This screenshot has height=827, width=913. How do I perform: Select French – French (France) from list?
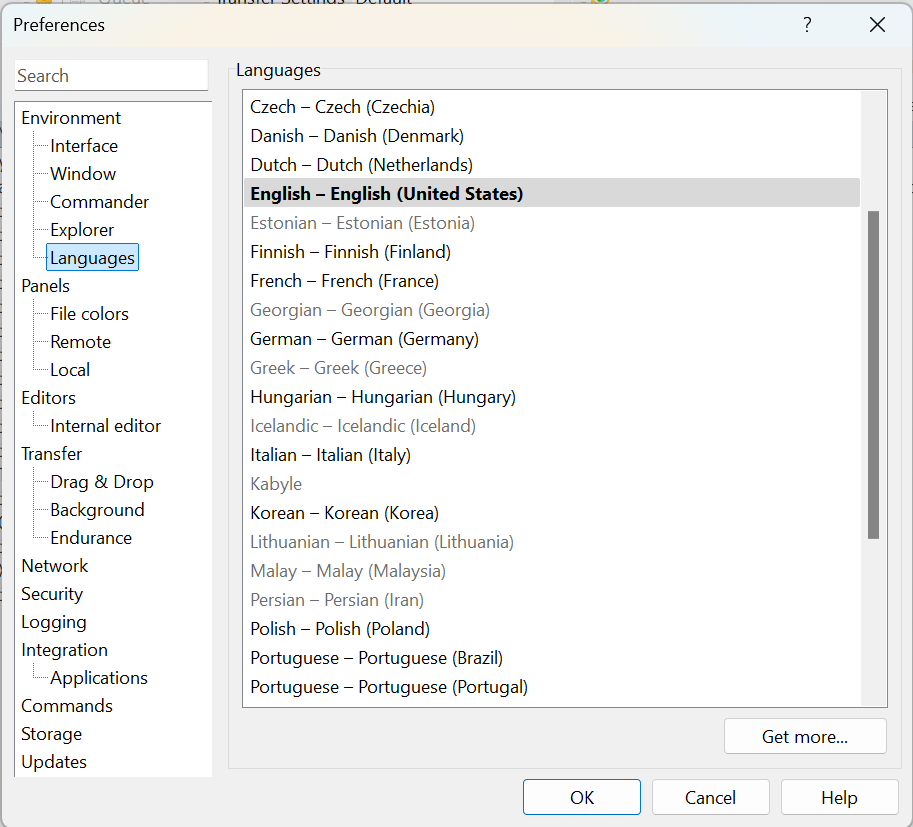coord(344,281)
